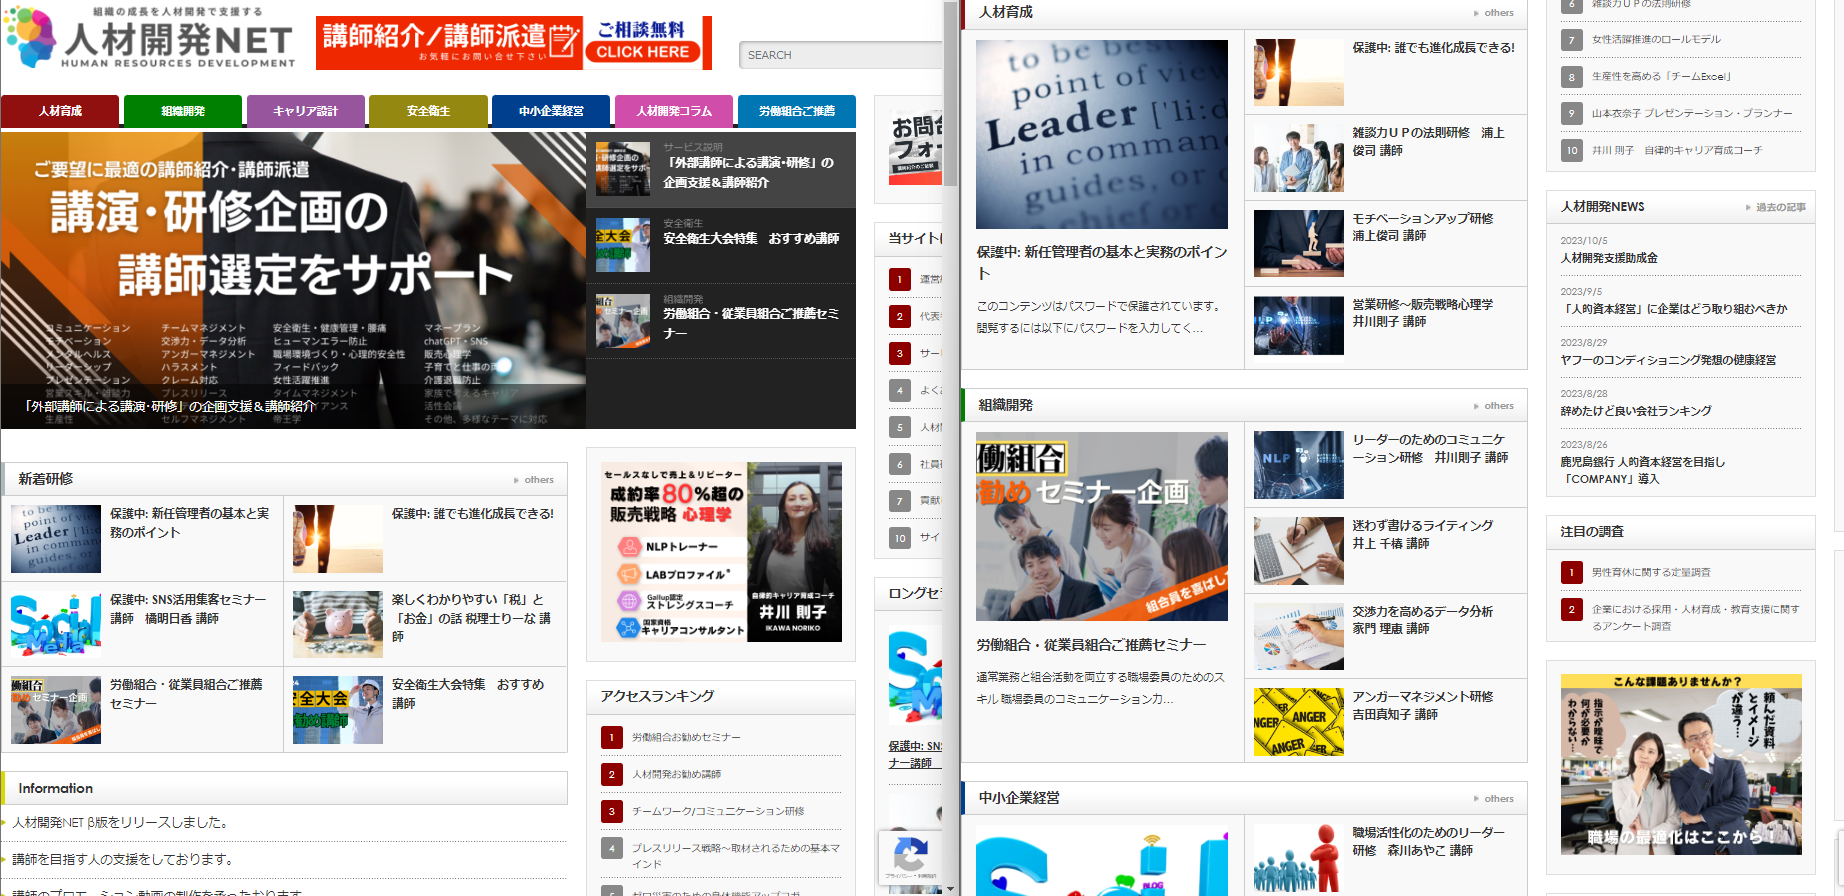Open 雑談力UPの法則研修 浦上俊司 講師
This screenshot has height=896, width=1844.
1428,141
